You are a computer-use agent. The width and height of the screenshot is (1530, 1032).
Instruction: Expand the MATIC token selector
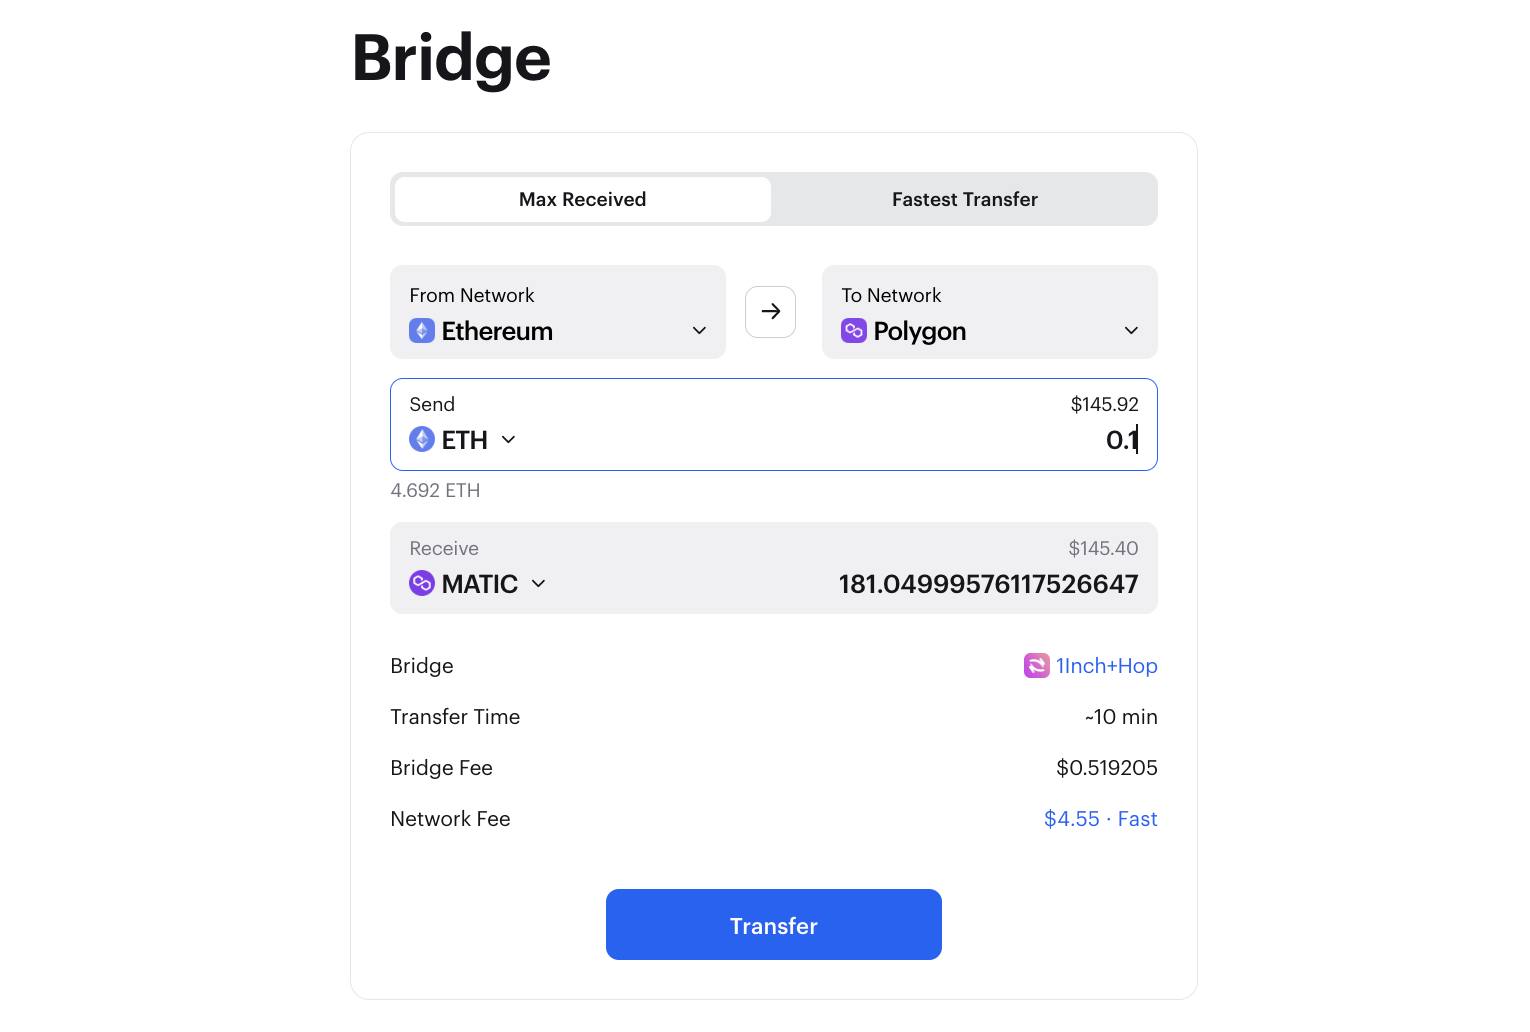point(539,583)
